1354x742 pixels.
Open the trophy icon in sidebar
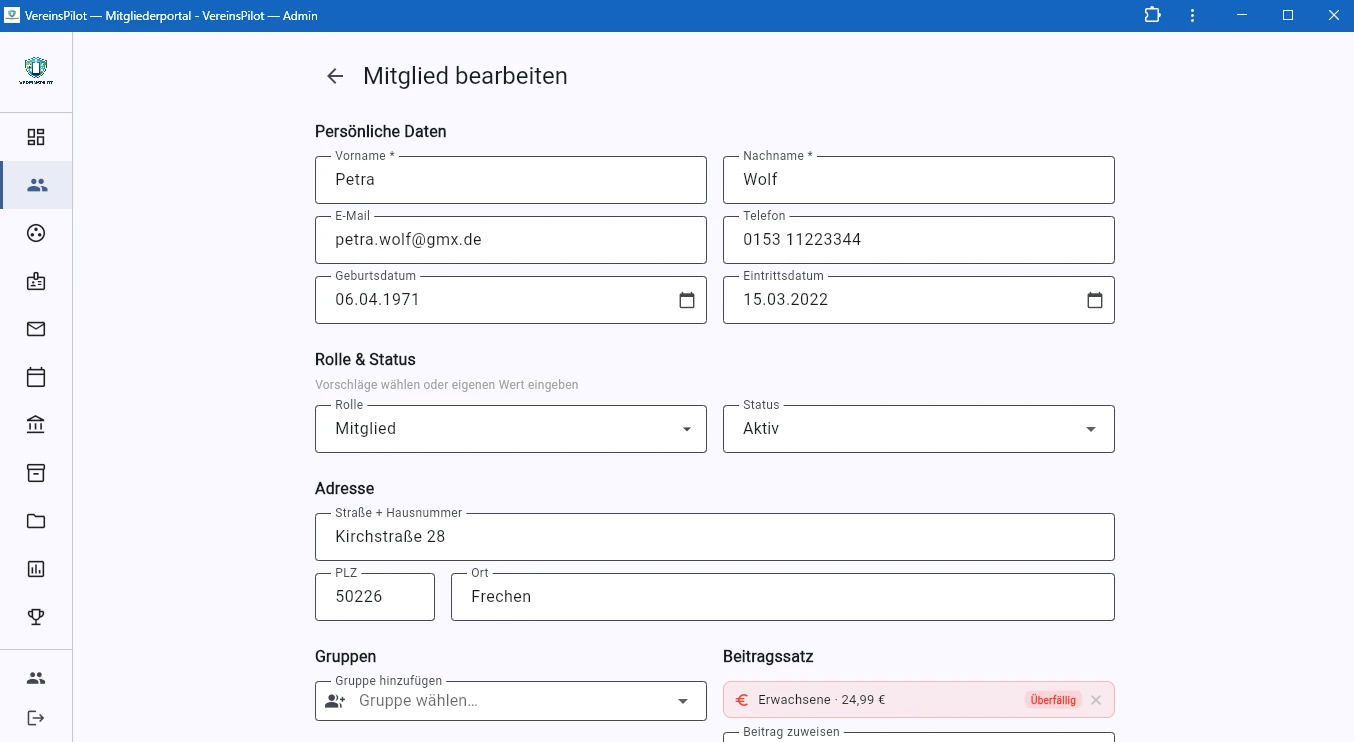(x=36, y=617)
